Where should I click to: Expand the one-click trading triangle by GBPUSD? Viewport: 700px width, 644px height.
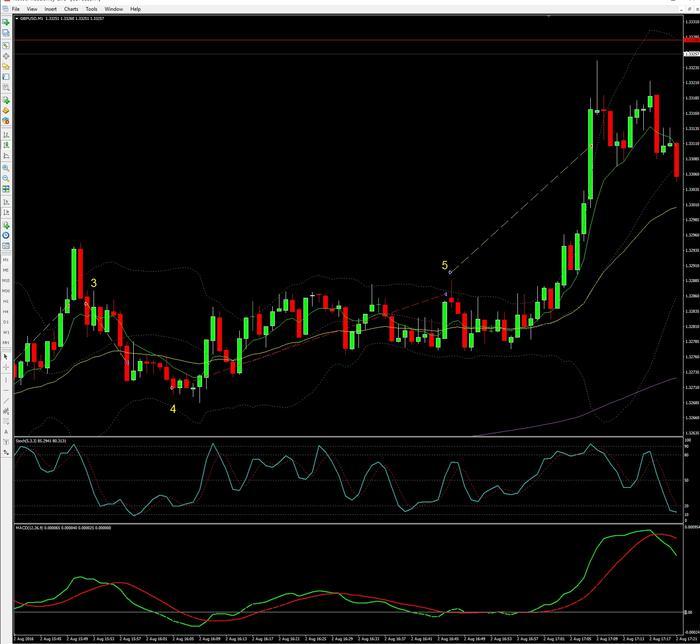click(17, 19)
